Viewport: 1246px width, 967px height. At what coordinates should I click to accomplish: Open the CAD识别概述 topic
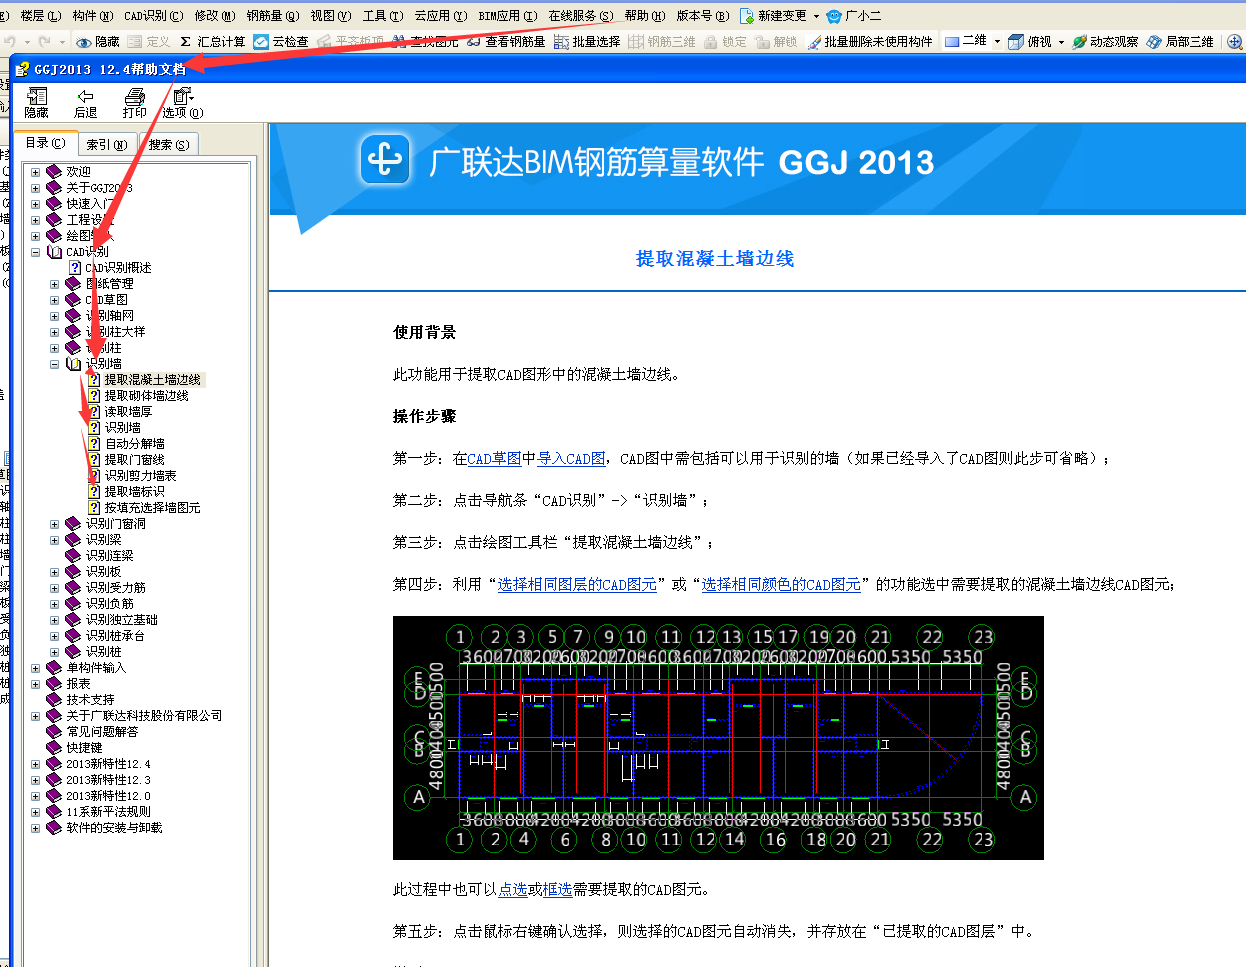tap(118, 268)
